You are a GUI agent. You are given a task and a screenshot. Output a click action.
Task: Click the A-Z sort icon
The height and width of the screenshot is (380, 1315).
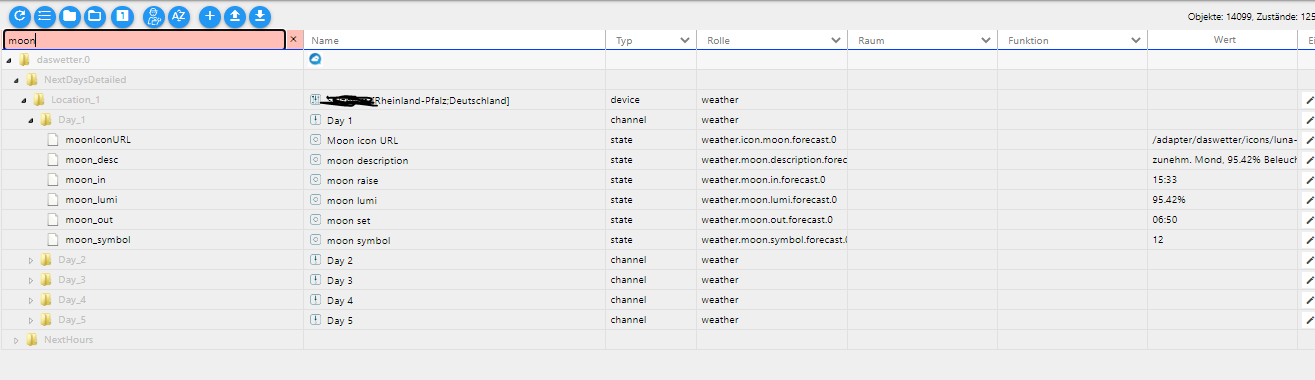(178, 15)
